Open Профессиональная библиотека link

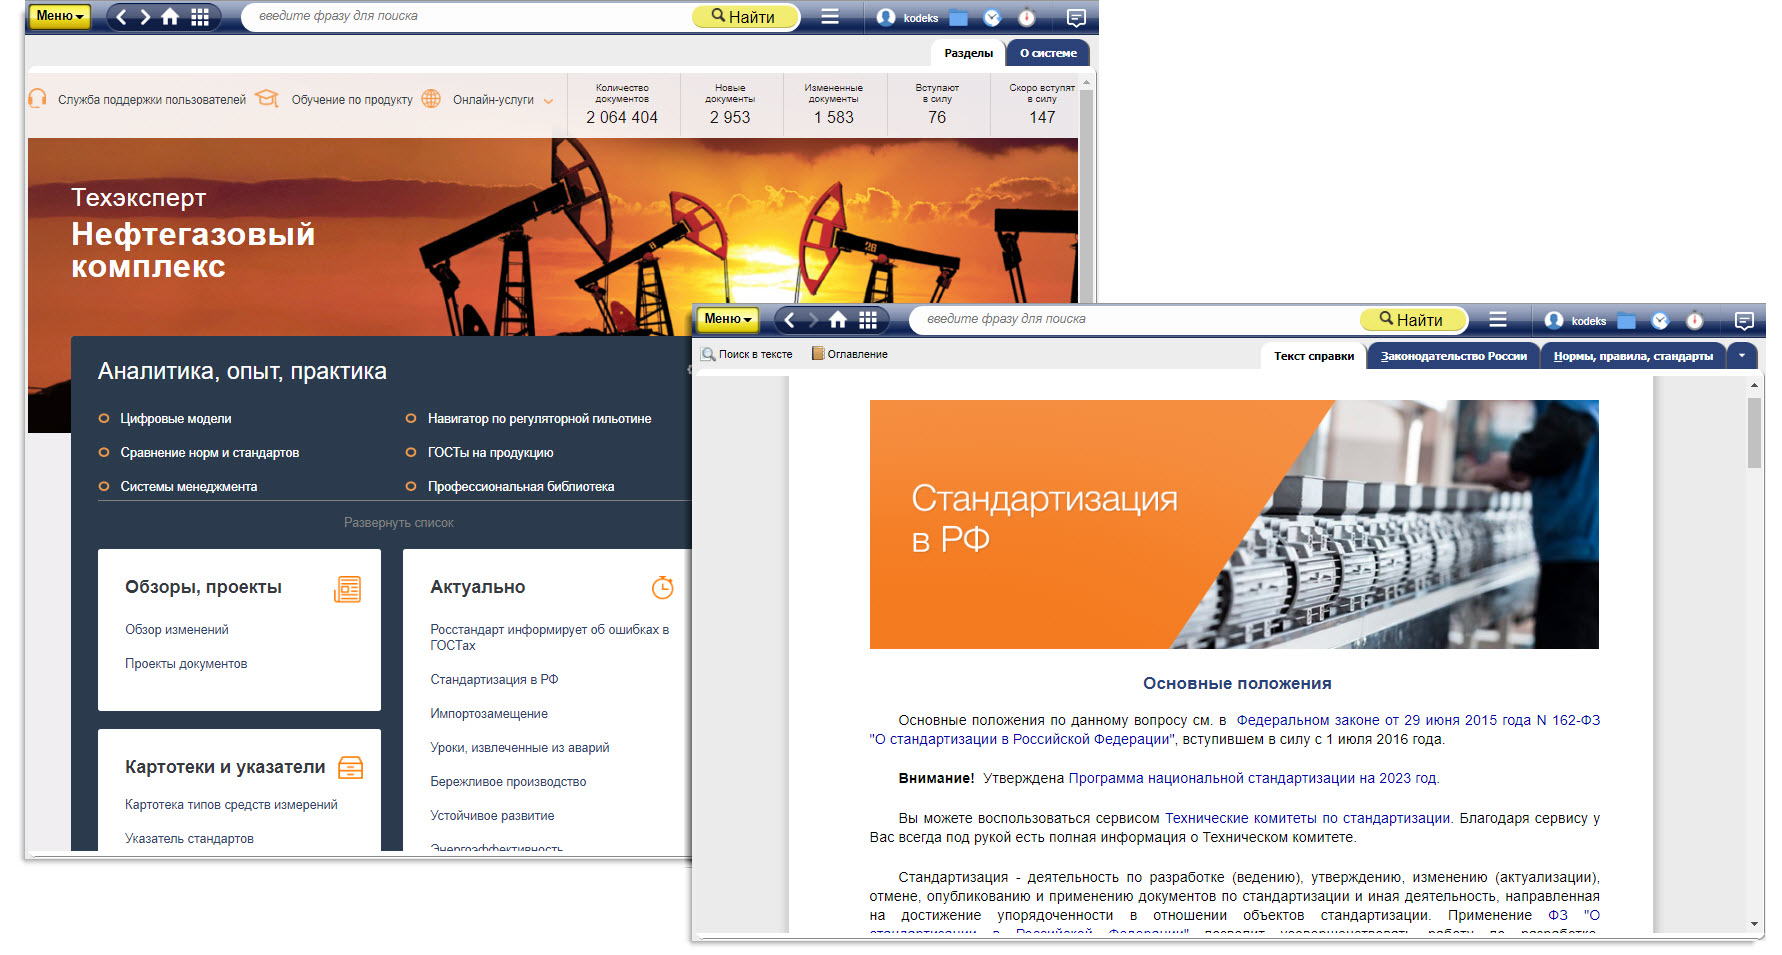521,487
